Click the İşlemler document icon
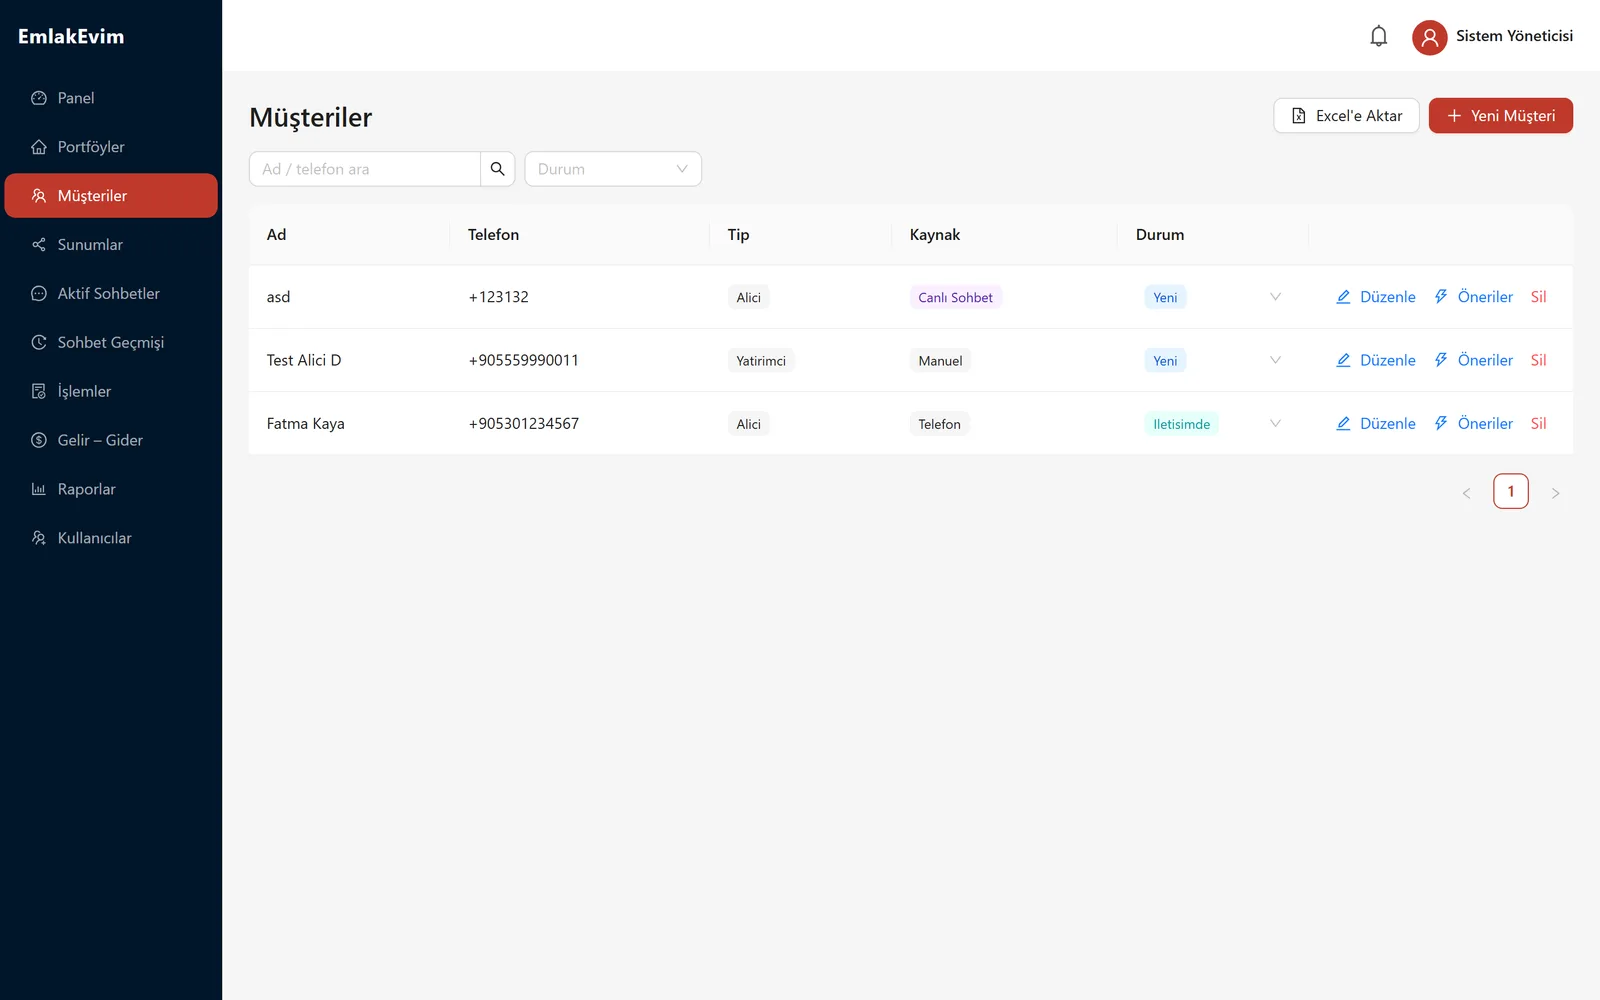 [39, 391]
